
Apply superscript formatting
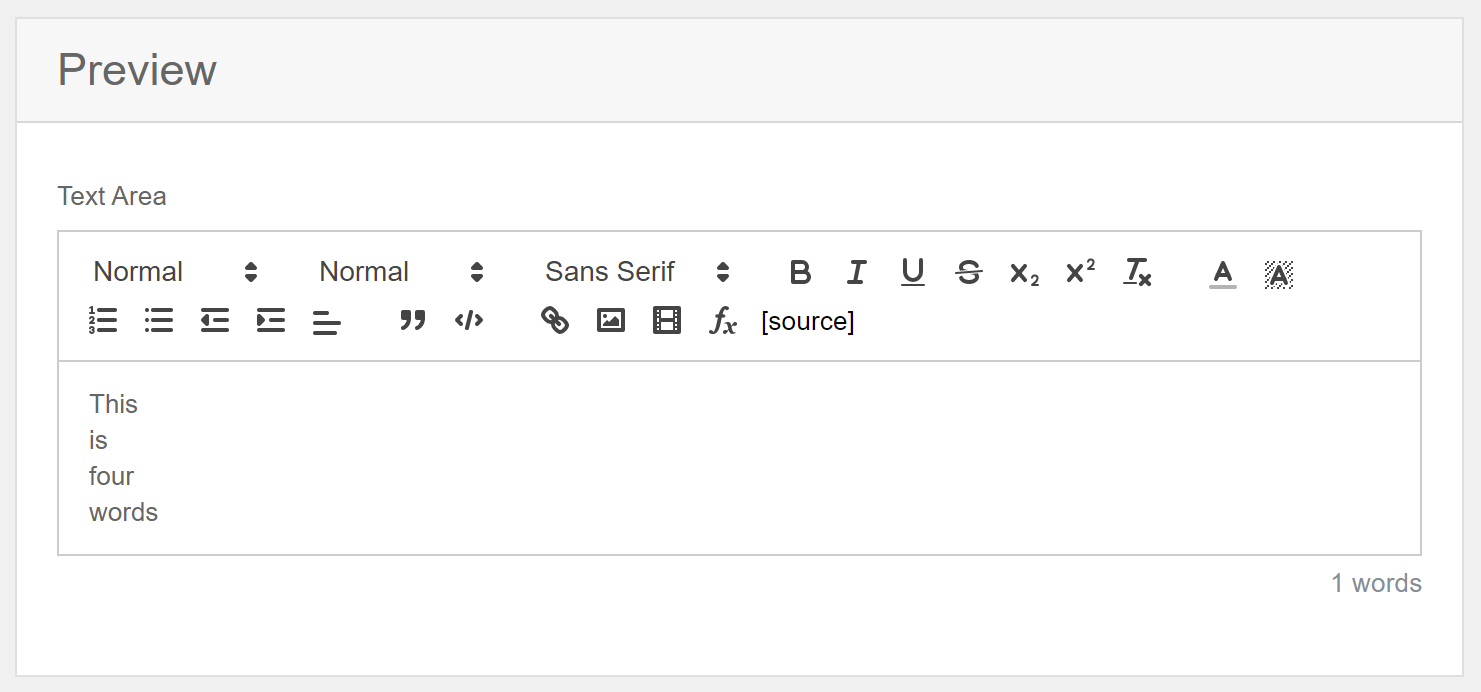click(1080, 272)
